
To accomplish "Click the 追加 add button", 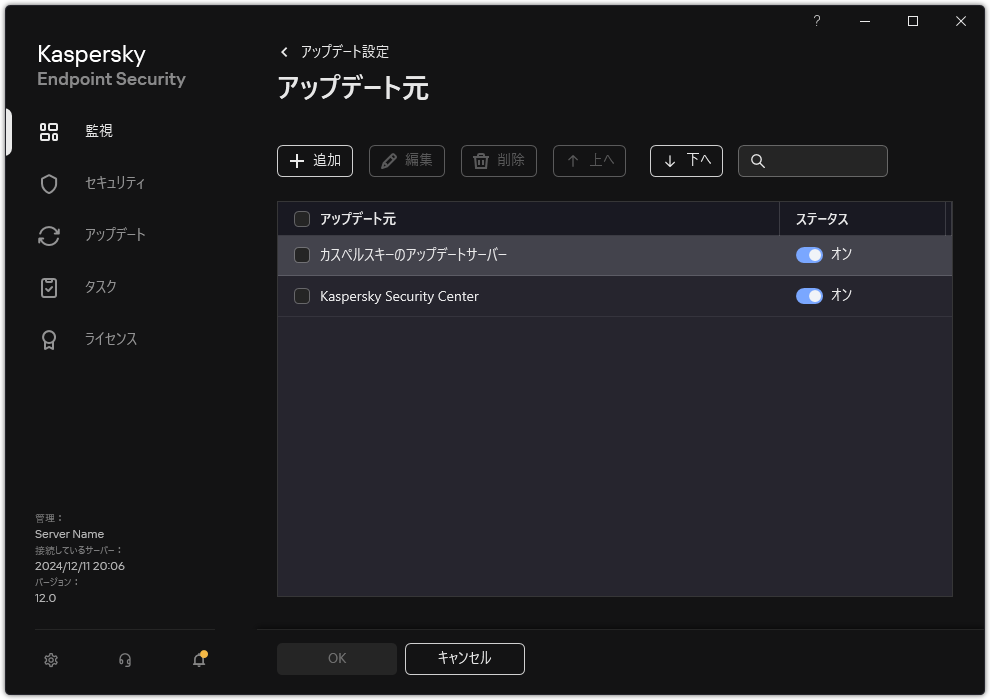I will (315, 160).
